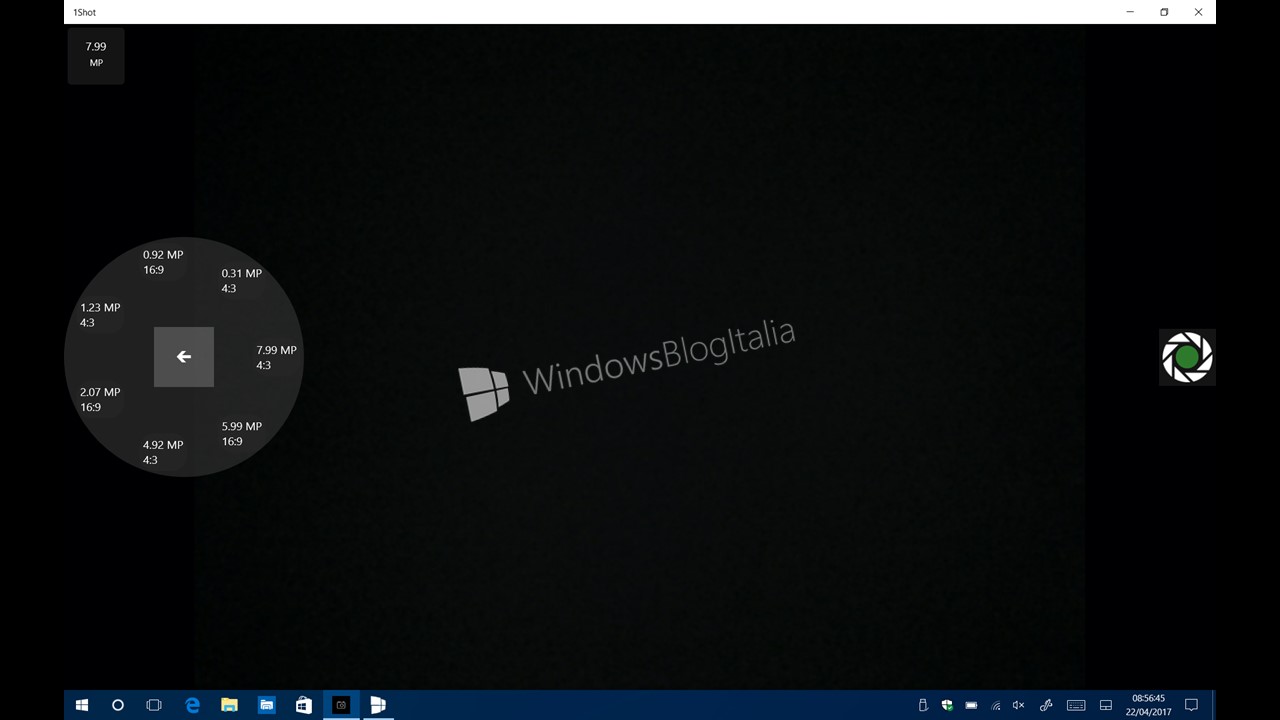This screenshot has width=1280, height=720.
Task: Click the USB safely remove tray icon
Action: tap(923, 705)
